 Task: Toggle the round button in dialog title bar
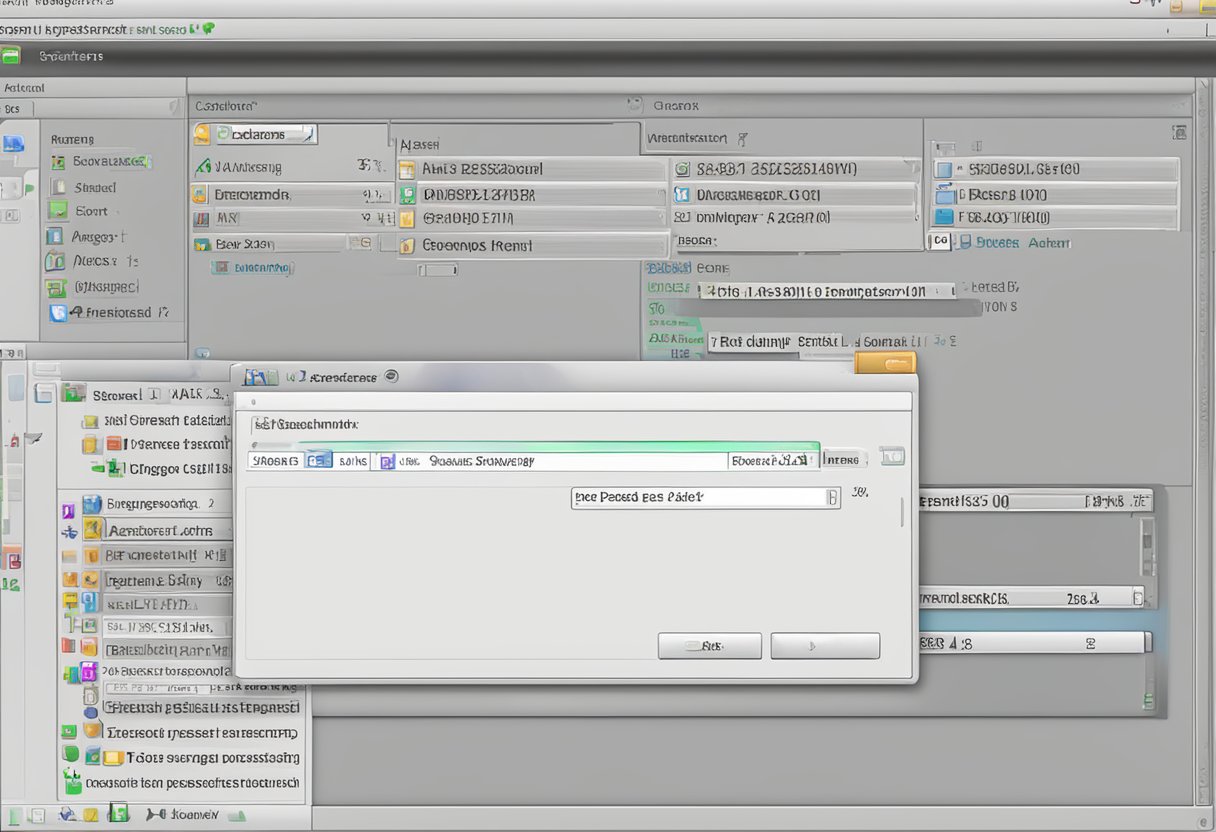[391, 377]
